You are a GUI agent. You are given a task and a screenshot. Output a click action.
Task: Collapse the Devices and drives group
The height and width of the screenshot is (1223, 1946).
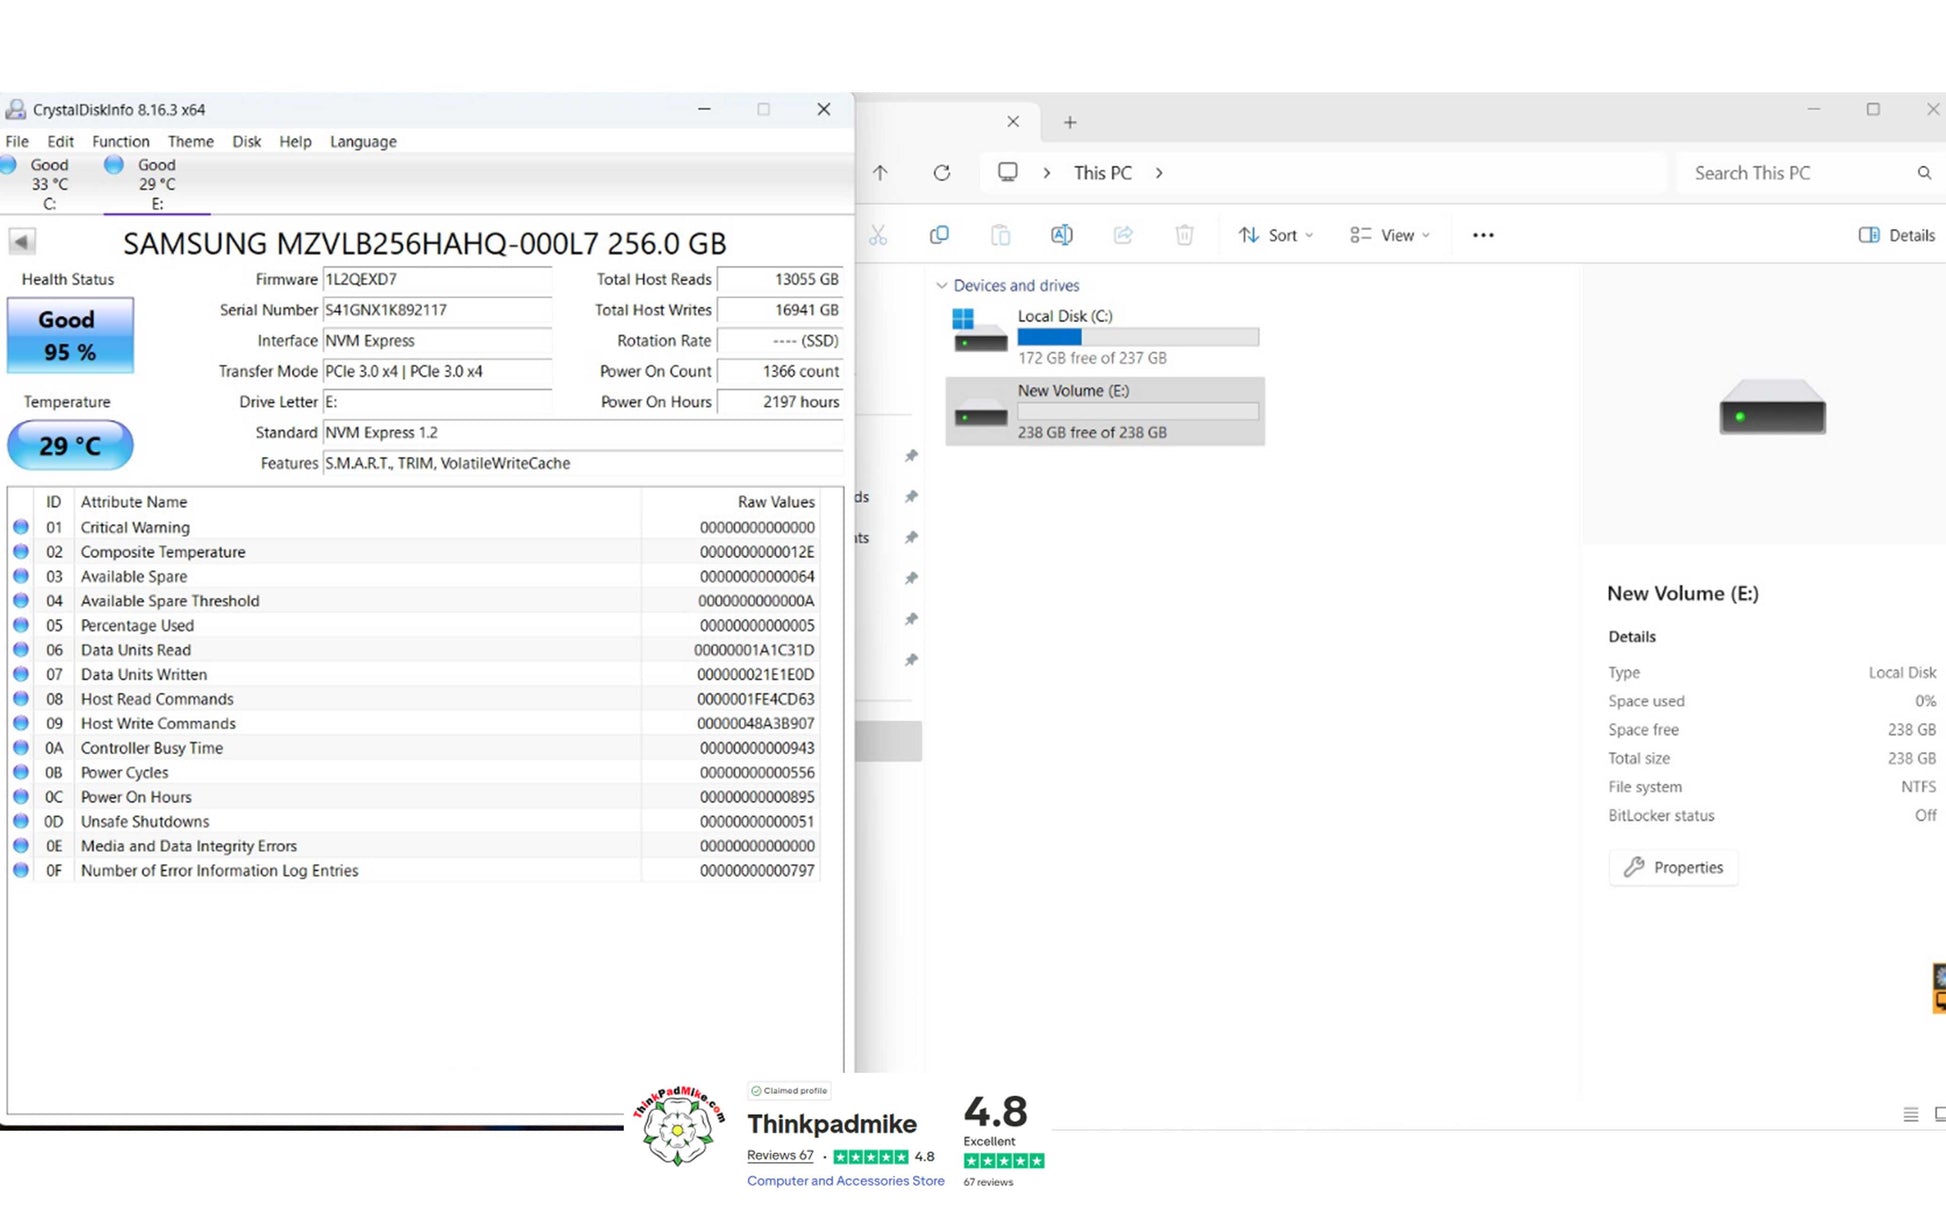coord(941,286)
